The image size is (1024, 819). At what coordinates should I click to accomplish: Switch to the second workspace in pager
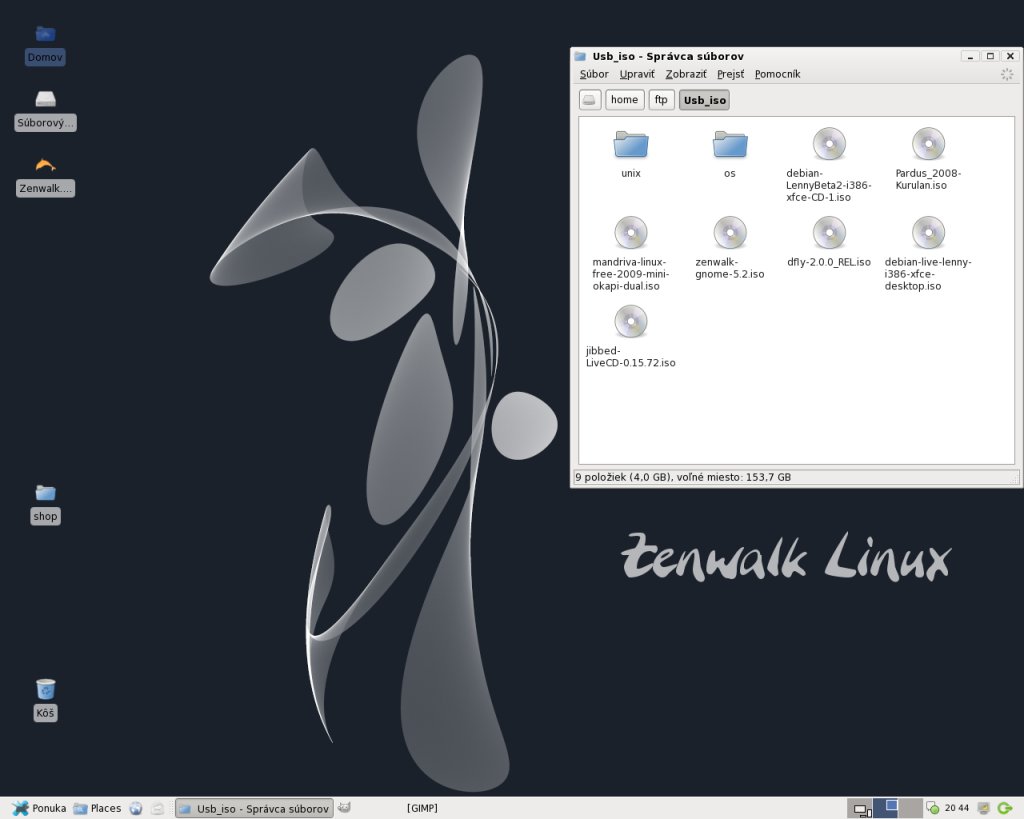(x=886, y=809)
